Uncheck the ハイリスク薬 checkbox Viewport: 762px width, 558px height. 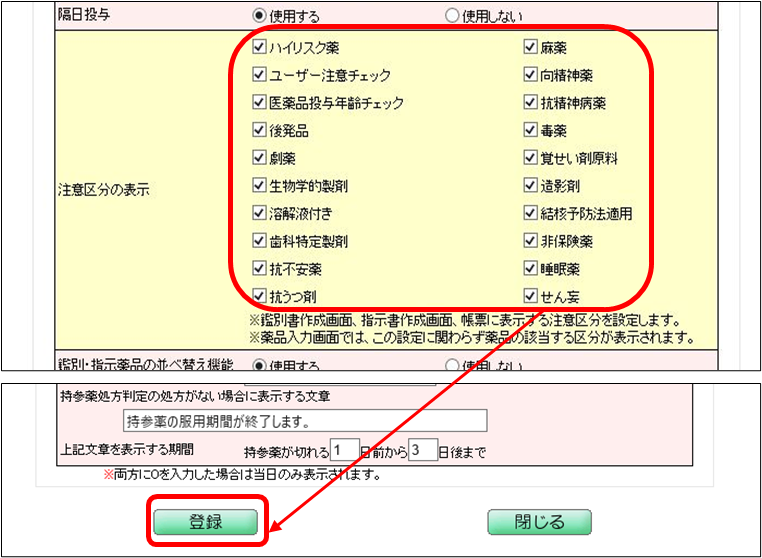(x=260, y=47)
